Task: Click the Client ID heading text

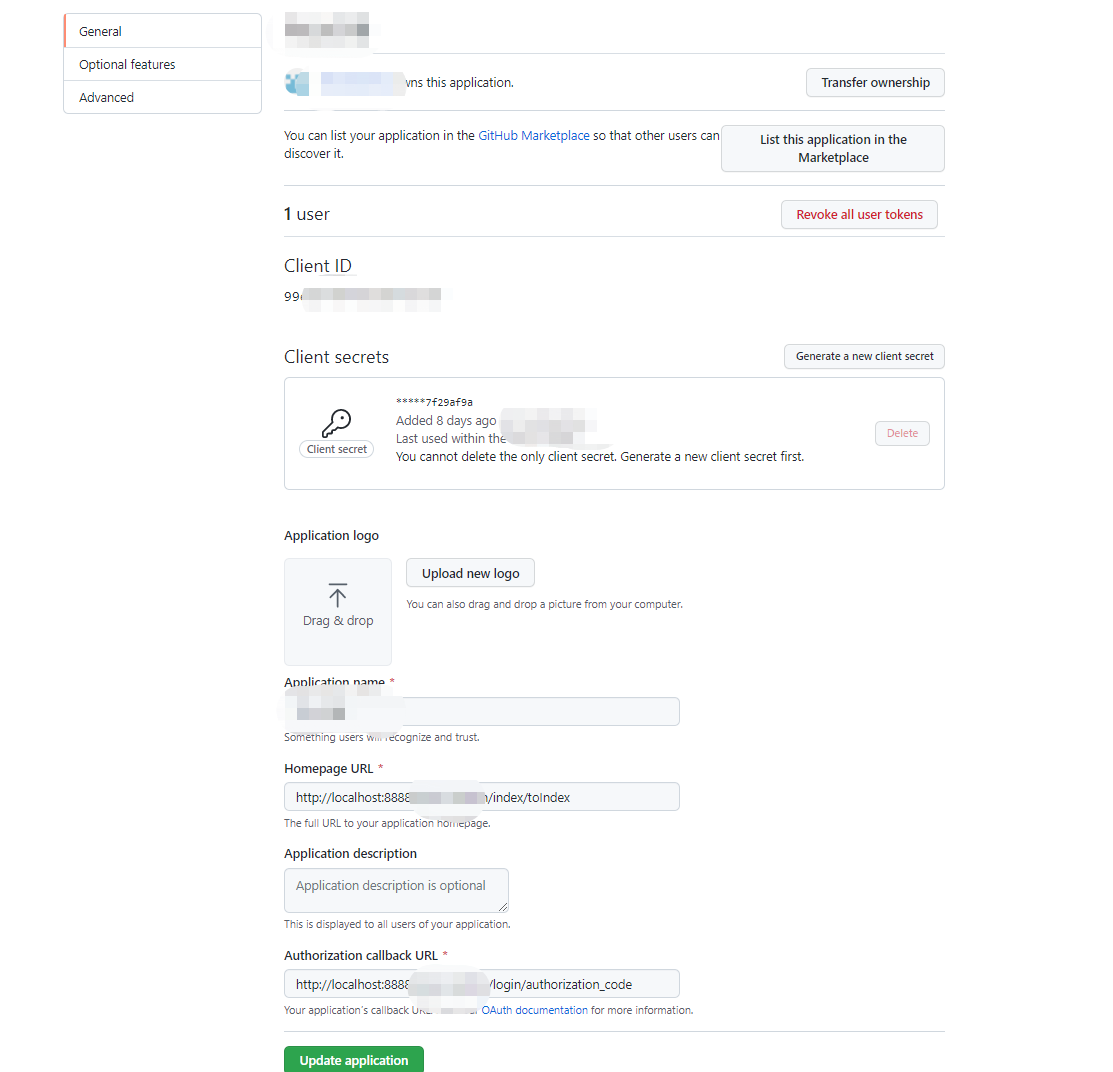Action: point(318,265)
